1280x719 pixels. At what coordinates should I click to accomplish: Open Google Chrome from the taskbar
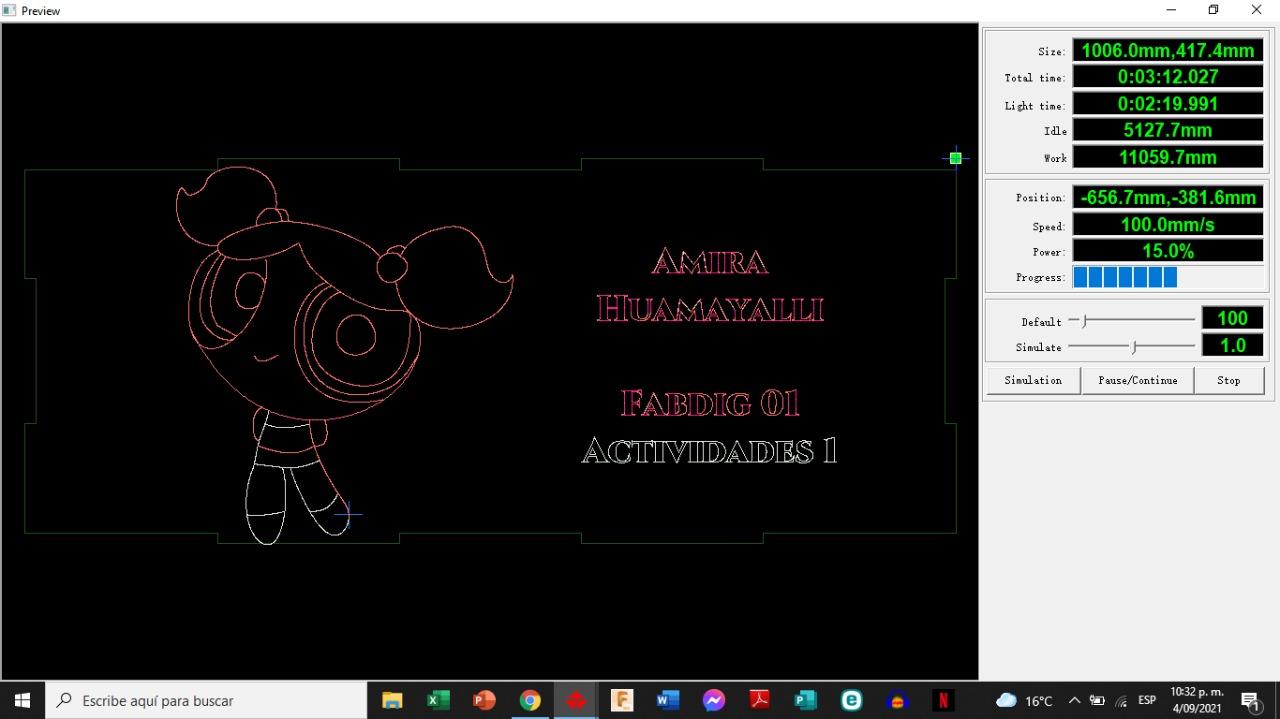click(x=530, y=700)
